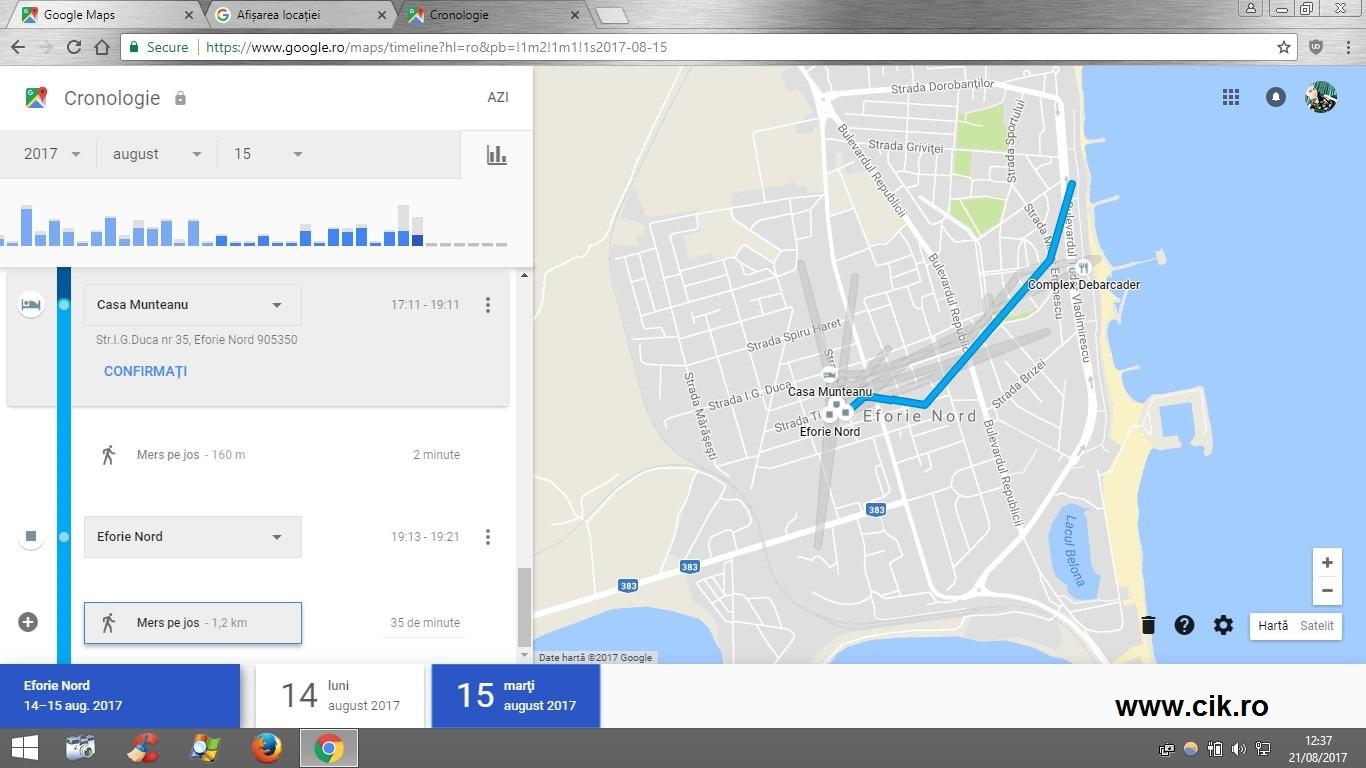Open timeline settings gear
This screenshot has height=768, width=1366.
1223,625
